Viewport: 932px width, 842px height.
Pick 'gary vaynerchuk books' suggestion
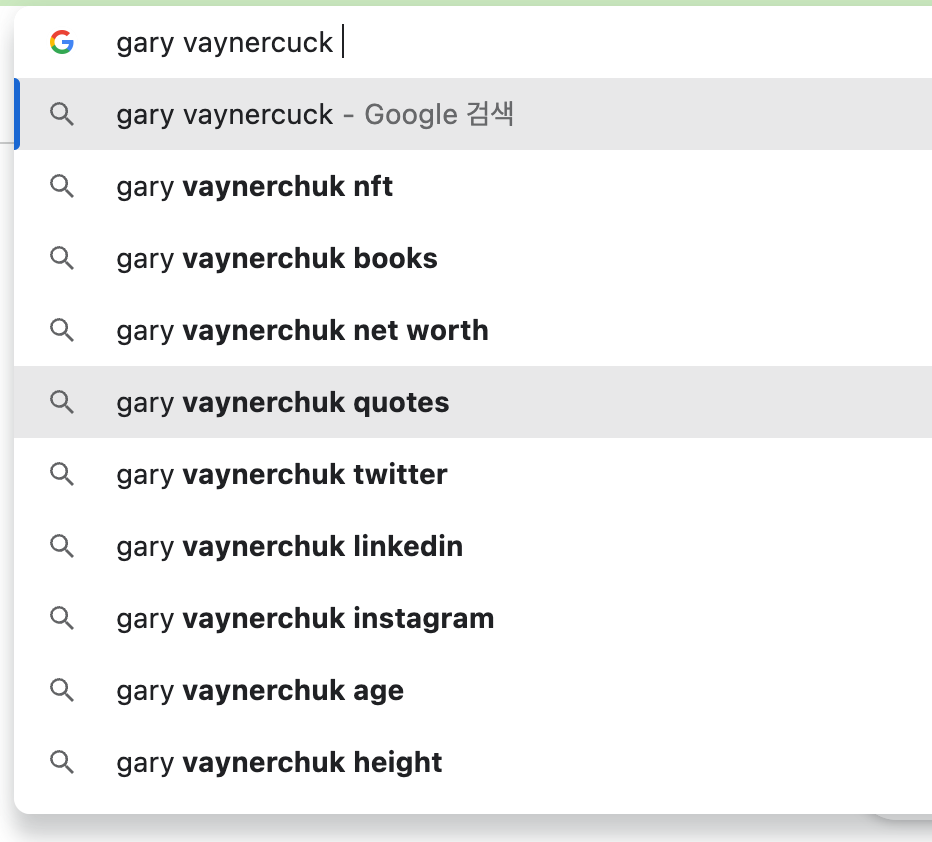[x=277, y=258]
